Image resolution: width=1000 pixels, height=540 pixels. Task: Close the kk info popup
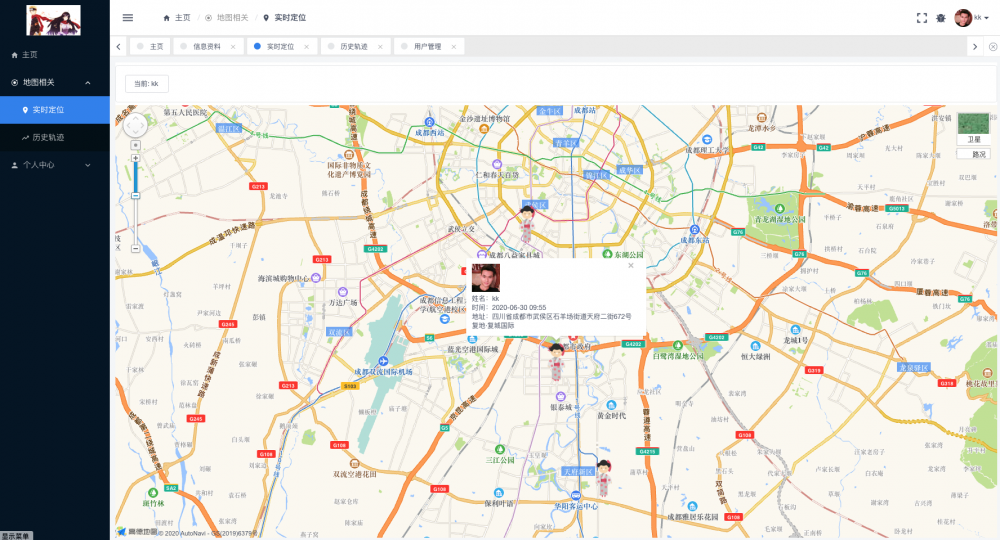631,265
